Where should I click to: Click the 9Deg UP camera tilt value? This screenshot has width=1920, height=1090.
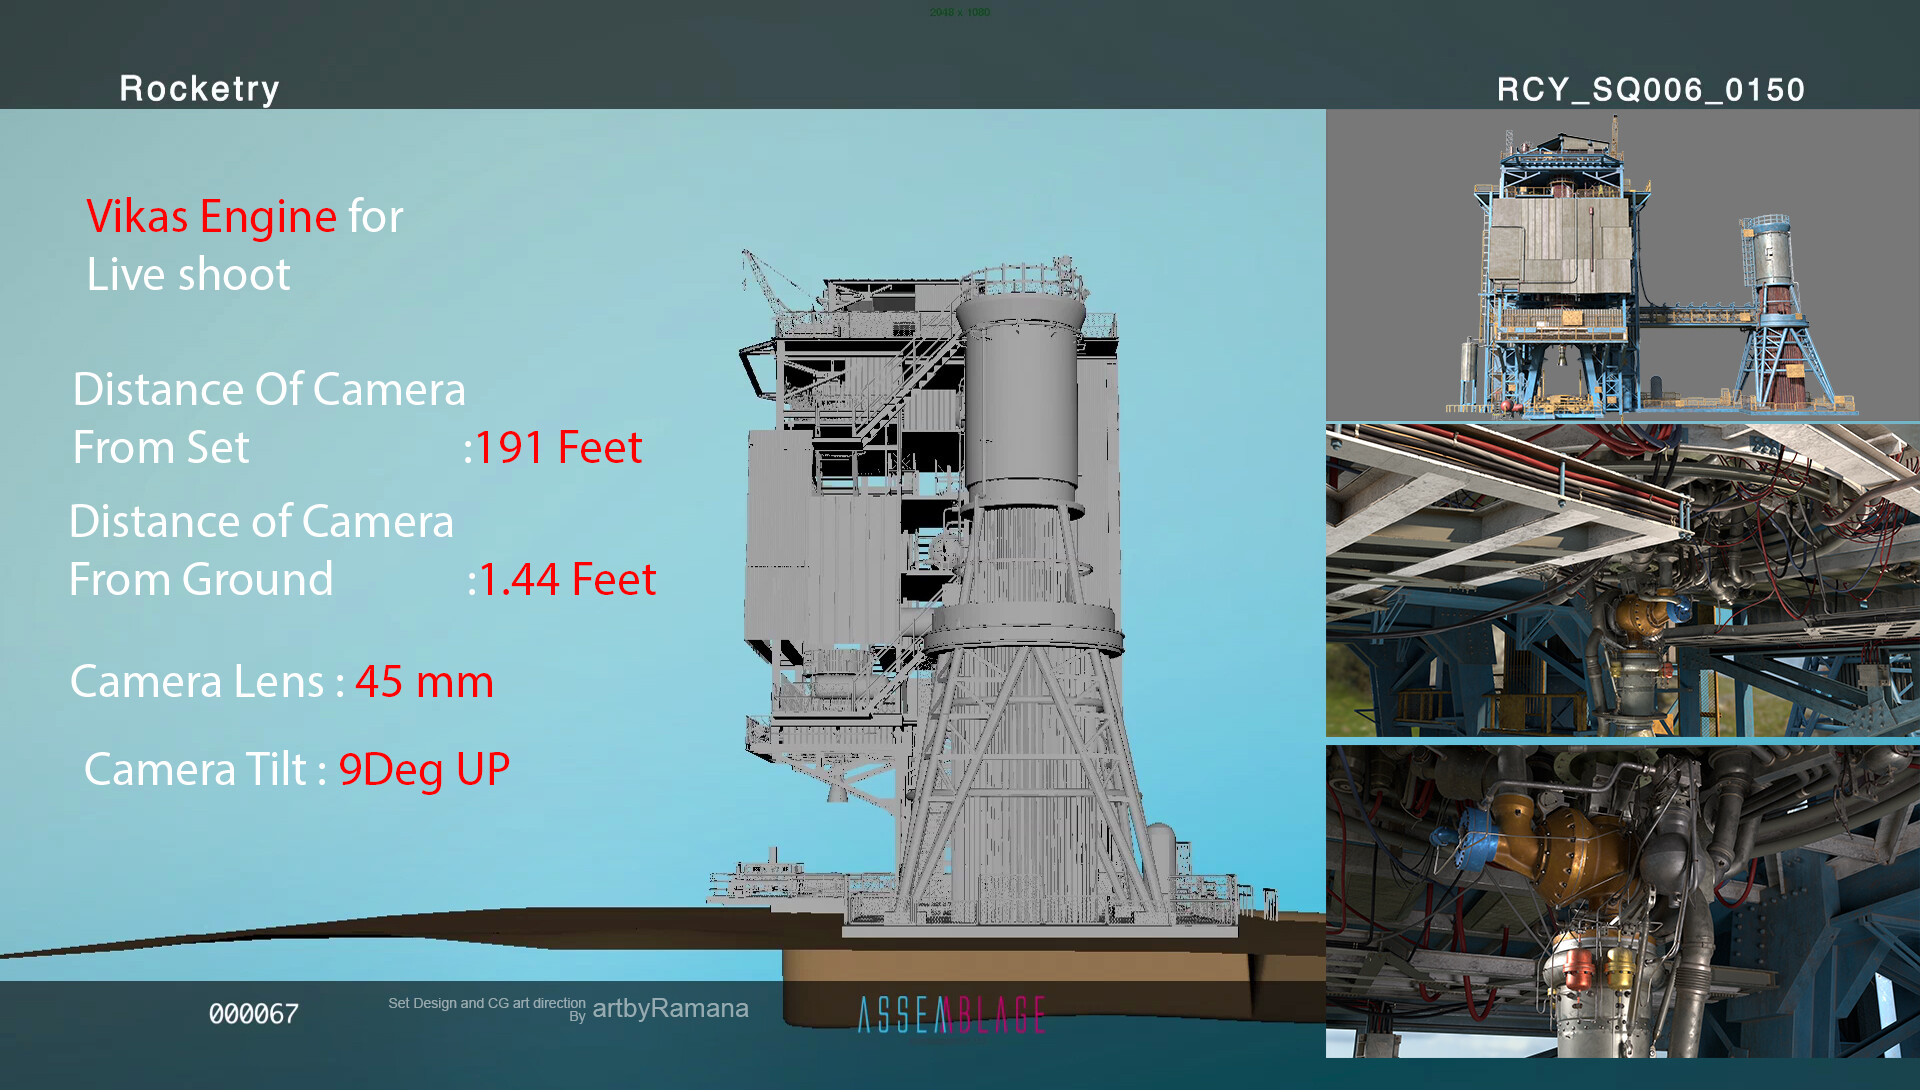click(424, 770)
